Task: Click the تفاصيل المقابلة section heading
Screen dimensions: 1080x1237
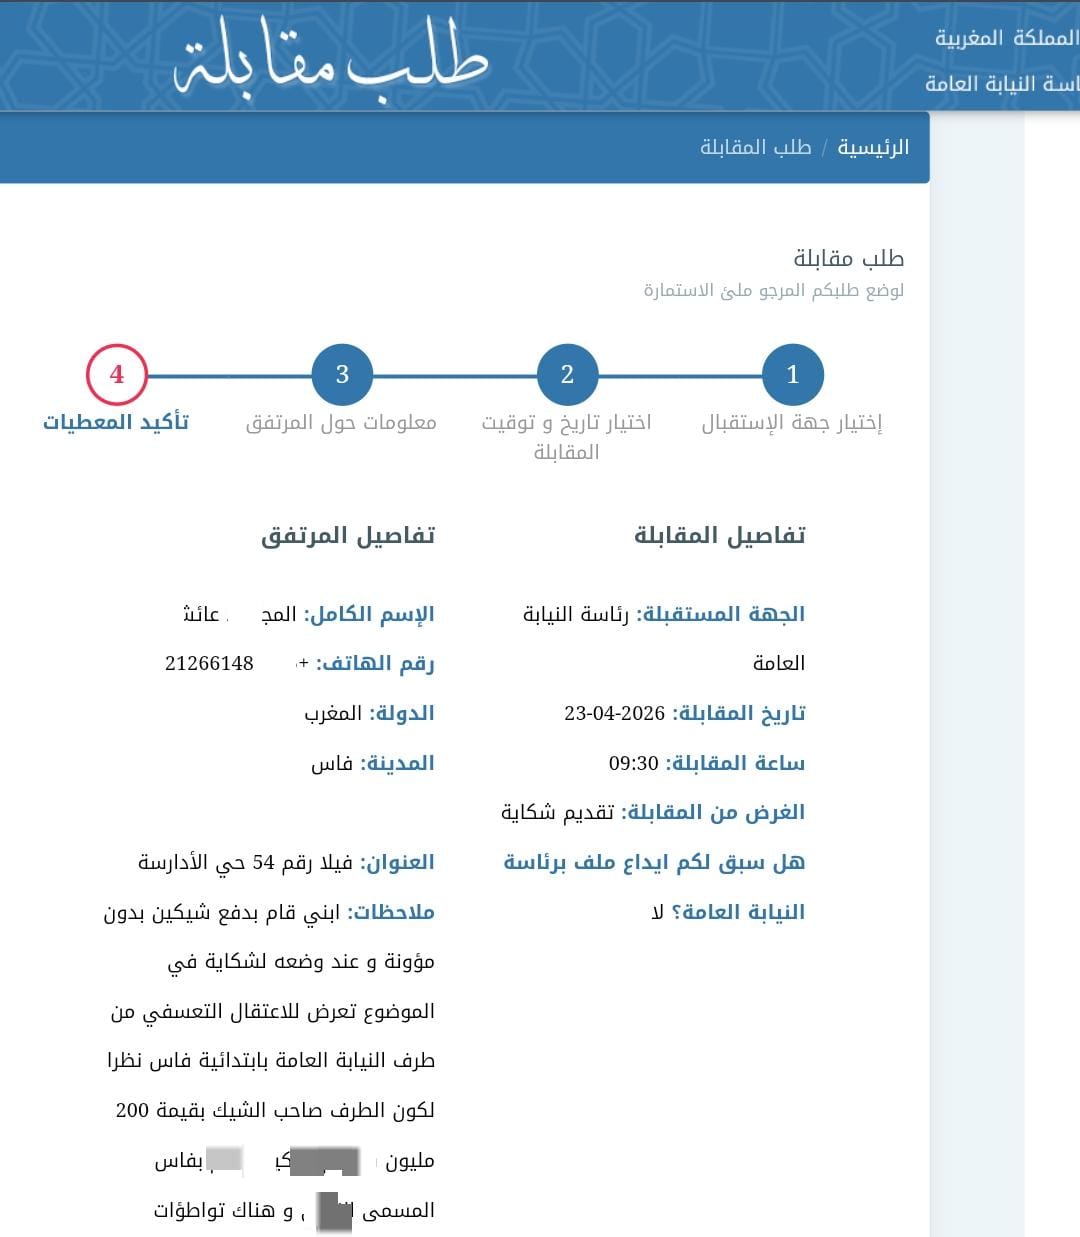Action: click(719, 536)
